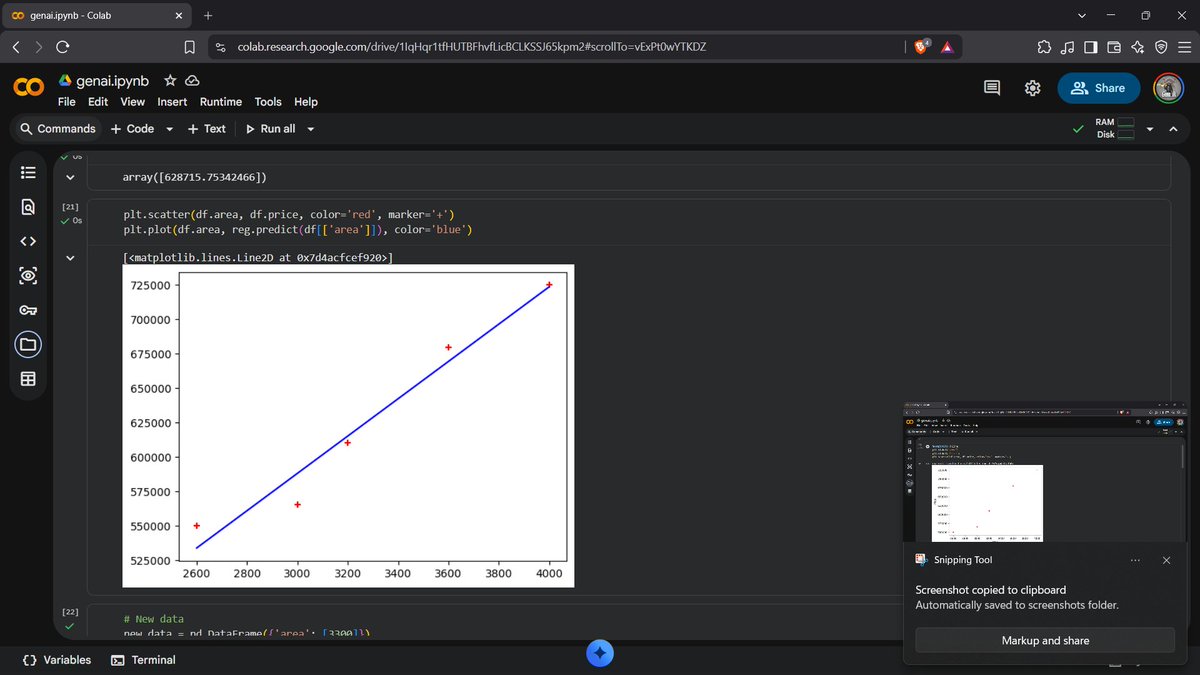
Task: Bookmark this page in address bar
Action: tap(190, 47)
